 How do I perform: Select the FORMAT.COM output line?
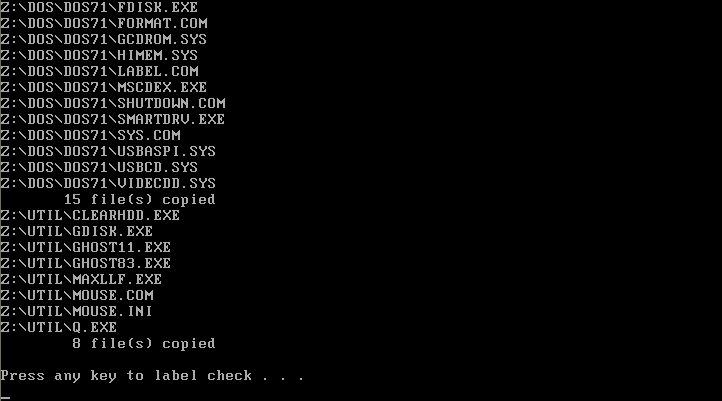(104, 23)
